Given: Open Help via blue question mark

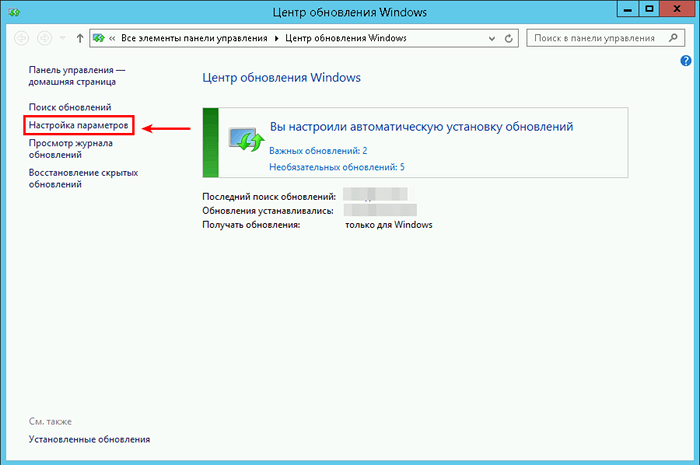Looking at the screenshot, I should click(686, 61).
